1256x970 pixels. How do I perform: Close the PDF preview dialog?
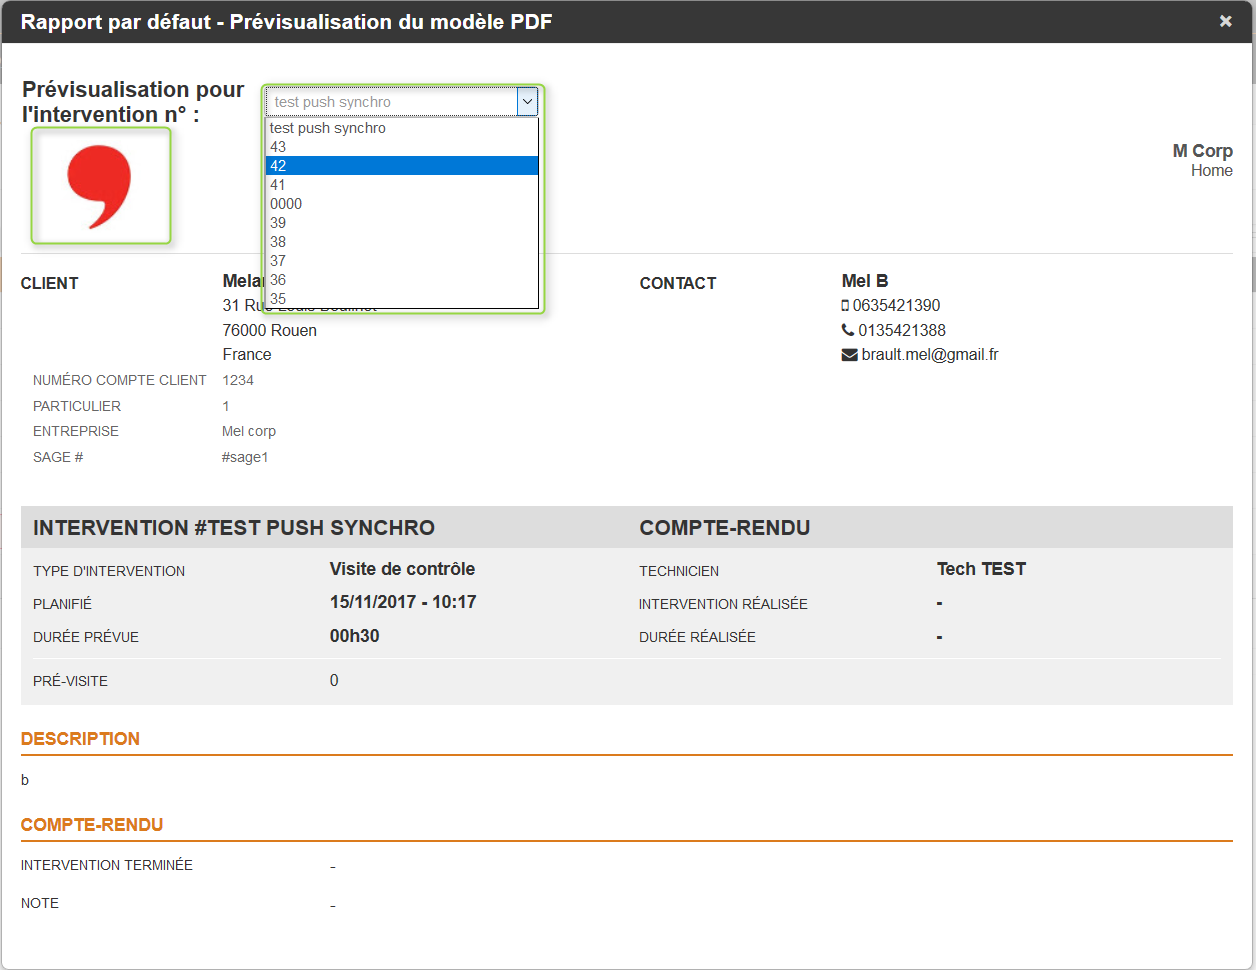pyautogui.click(x=1225, y=21)
